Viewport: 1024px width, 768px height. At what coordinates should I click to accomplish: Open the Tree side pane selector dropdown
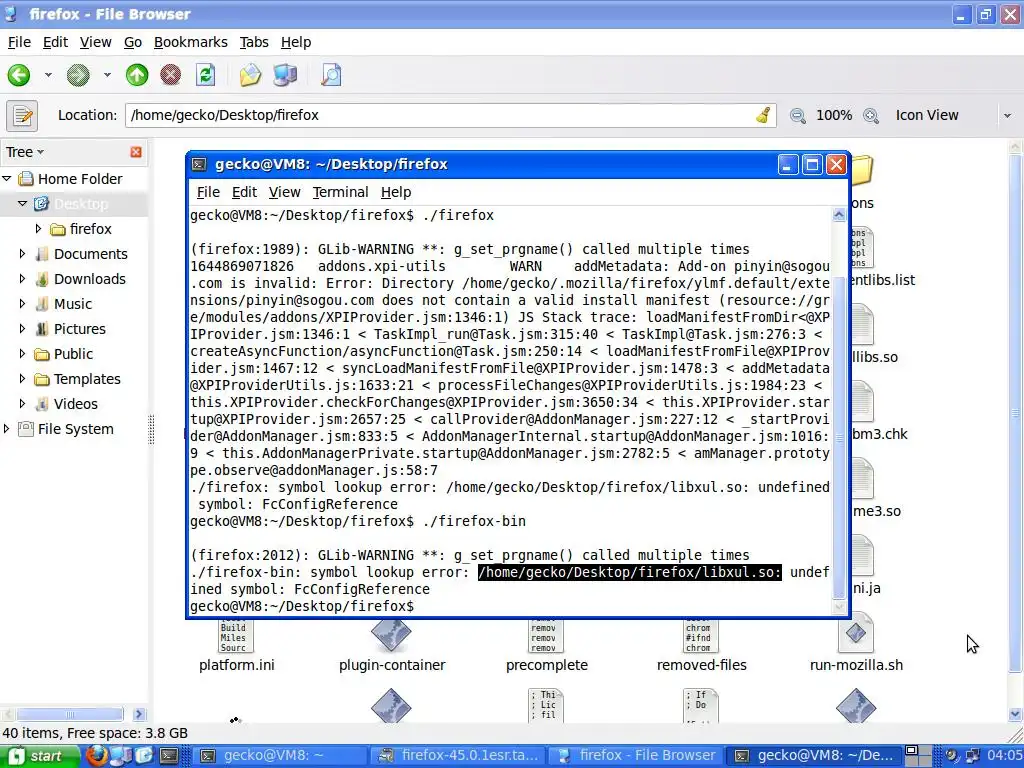click(x=25, y=152)
